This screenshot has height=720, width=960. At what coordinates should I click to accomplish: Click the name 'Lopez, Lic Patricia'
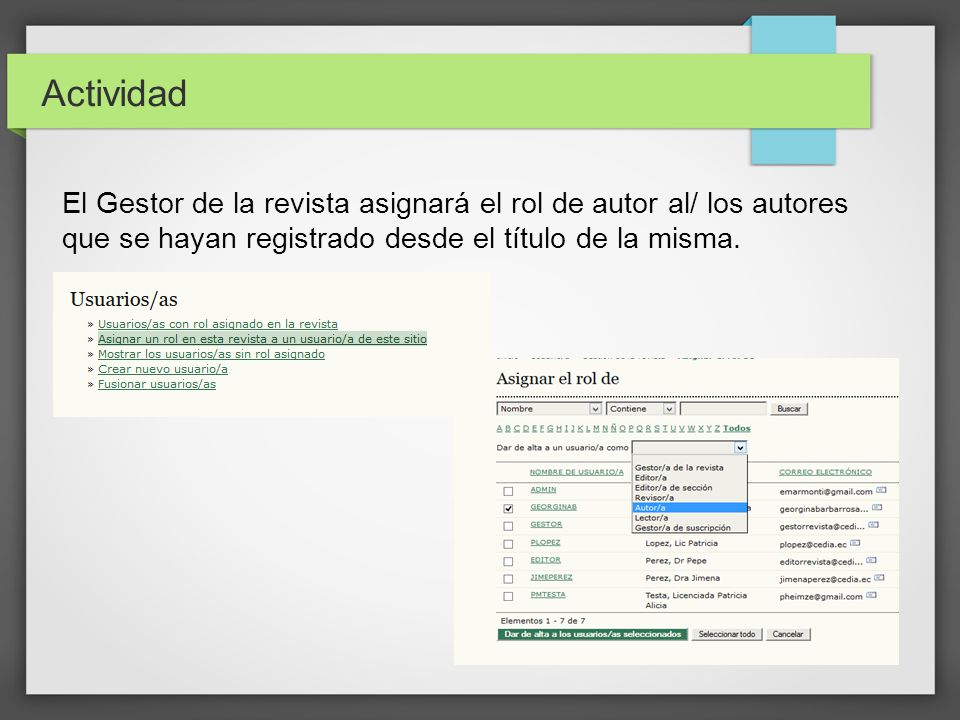681,543
